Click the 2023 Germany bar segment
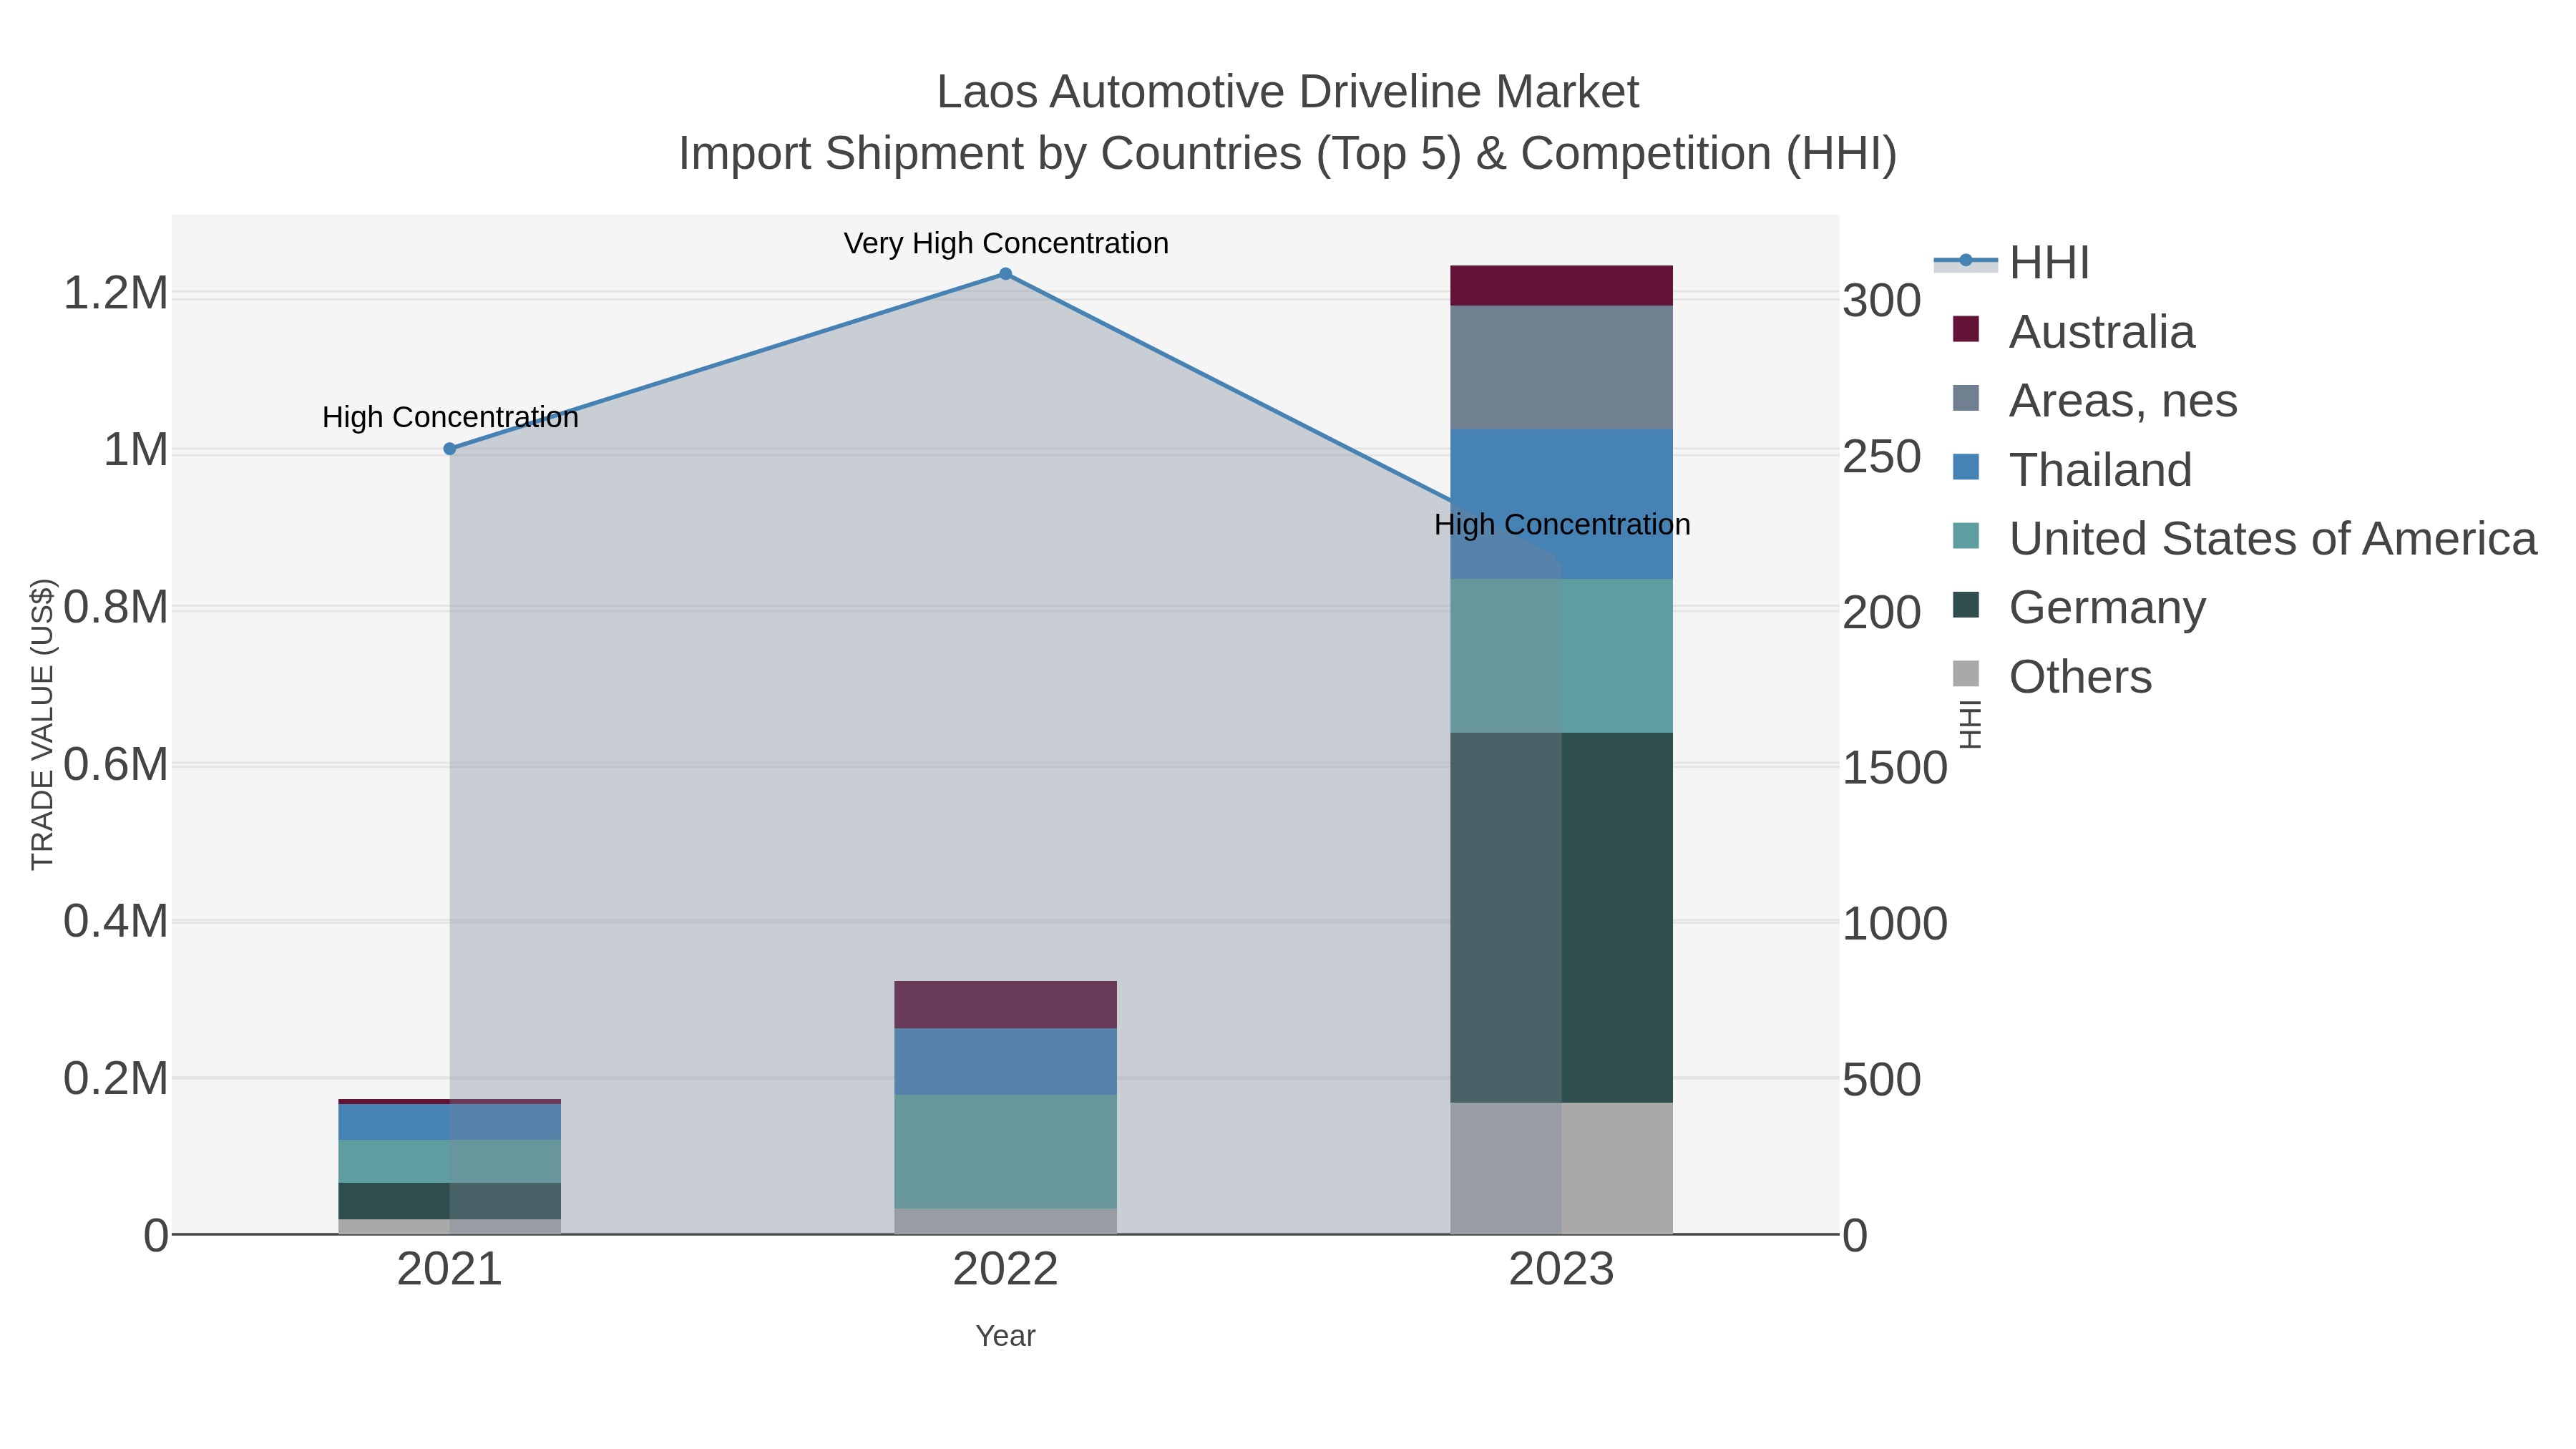This screenshot has height=1449, width=2576. tap(1562, 918)
